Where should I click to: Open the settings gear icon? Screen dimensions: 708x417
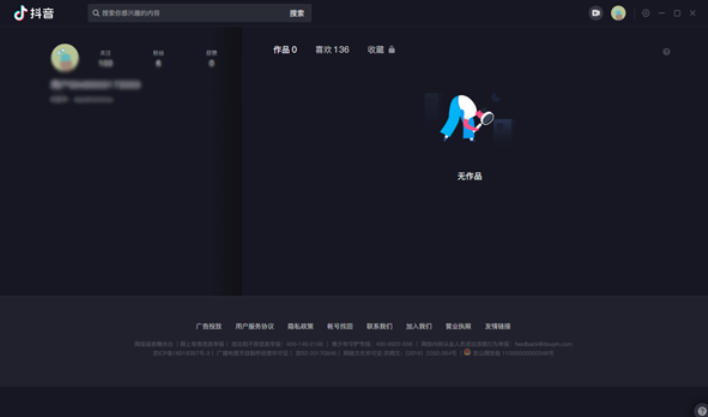pyautogui.click(x=646, y=13)
